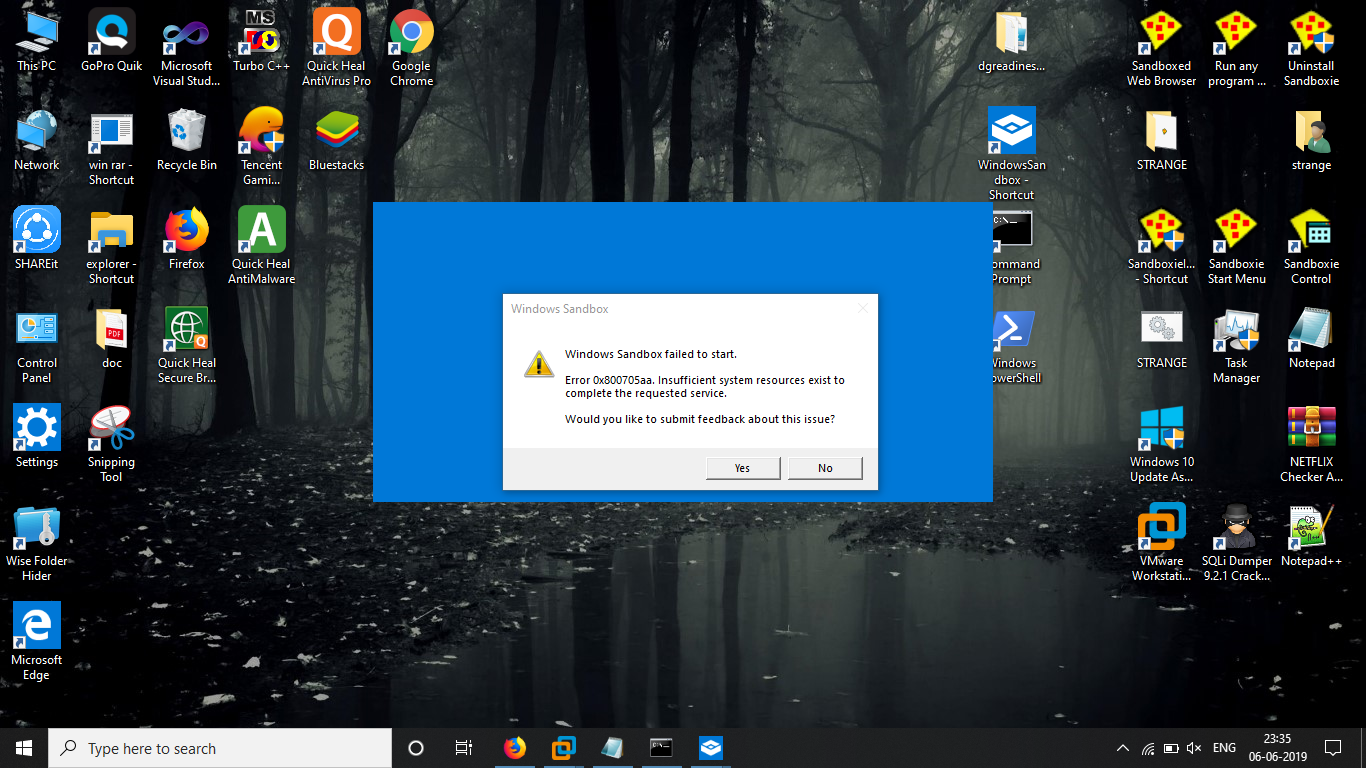Viewport: 1366px width, 768px height.
Task: Launch Snipping Tool shortcut
Action: [x=112, y=446]
